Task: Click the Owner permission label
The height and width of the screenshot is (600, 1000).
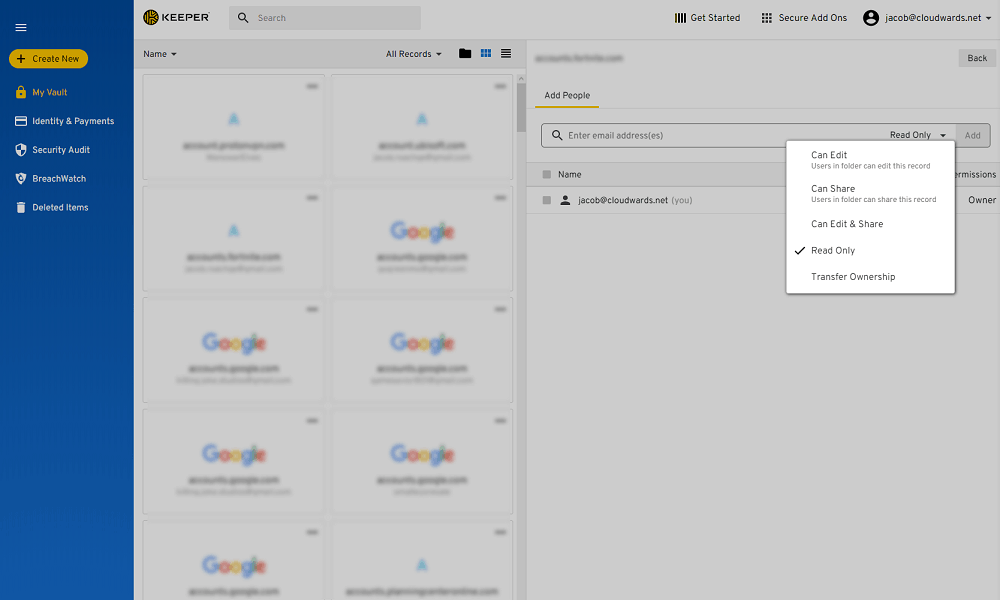Action: click(x=982, y=200)
